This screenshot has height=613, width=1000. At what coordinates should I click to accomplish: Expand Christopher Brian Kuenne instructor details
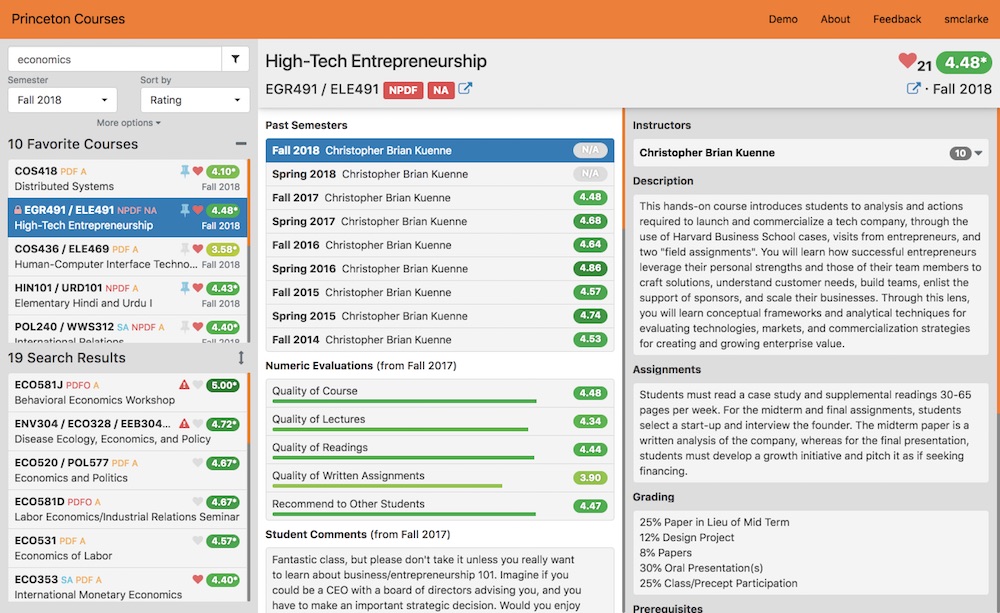[x=978, y=154]
